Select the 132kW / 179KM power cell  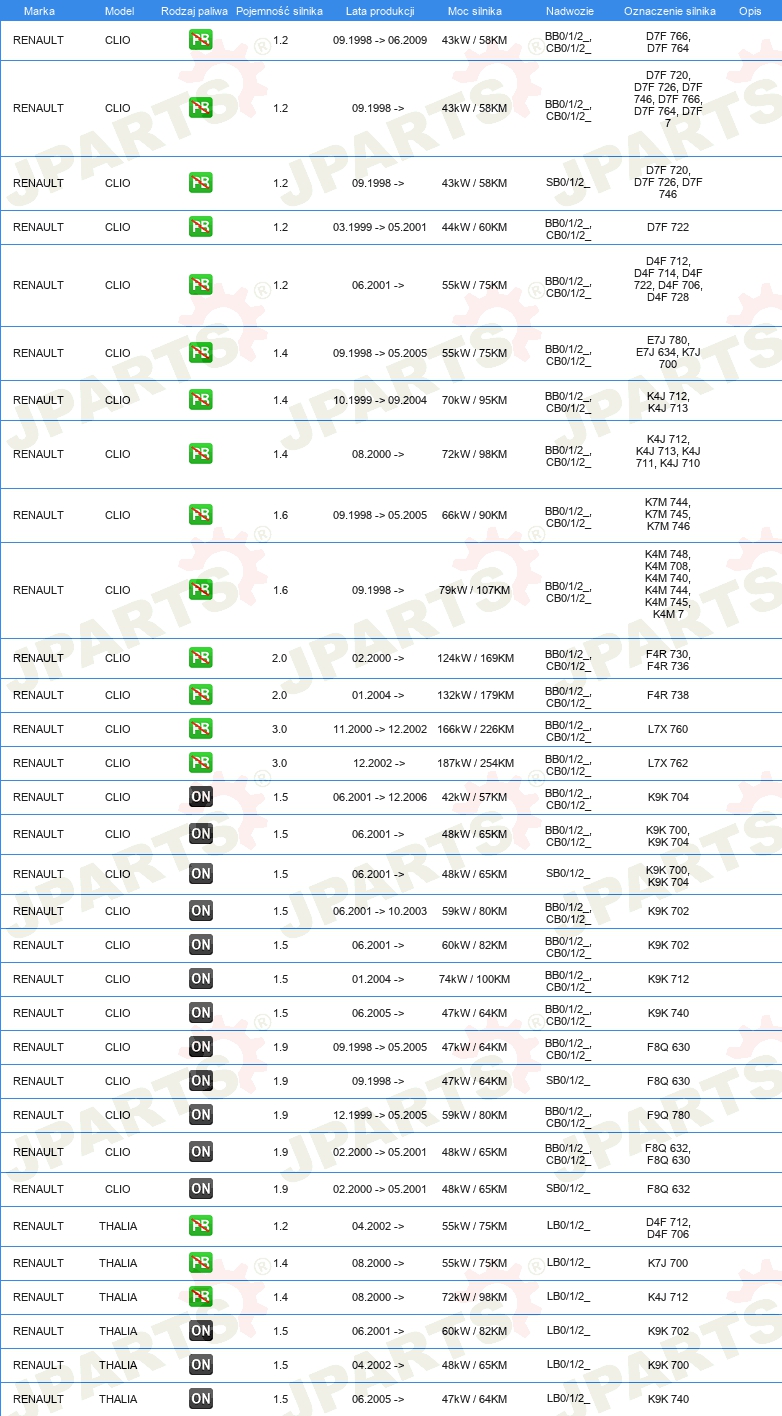pyautogui.click(x=475, y=695)
